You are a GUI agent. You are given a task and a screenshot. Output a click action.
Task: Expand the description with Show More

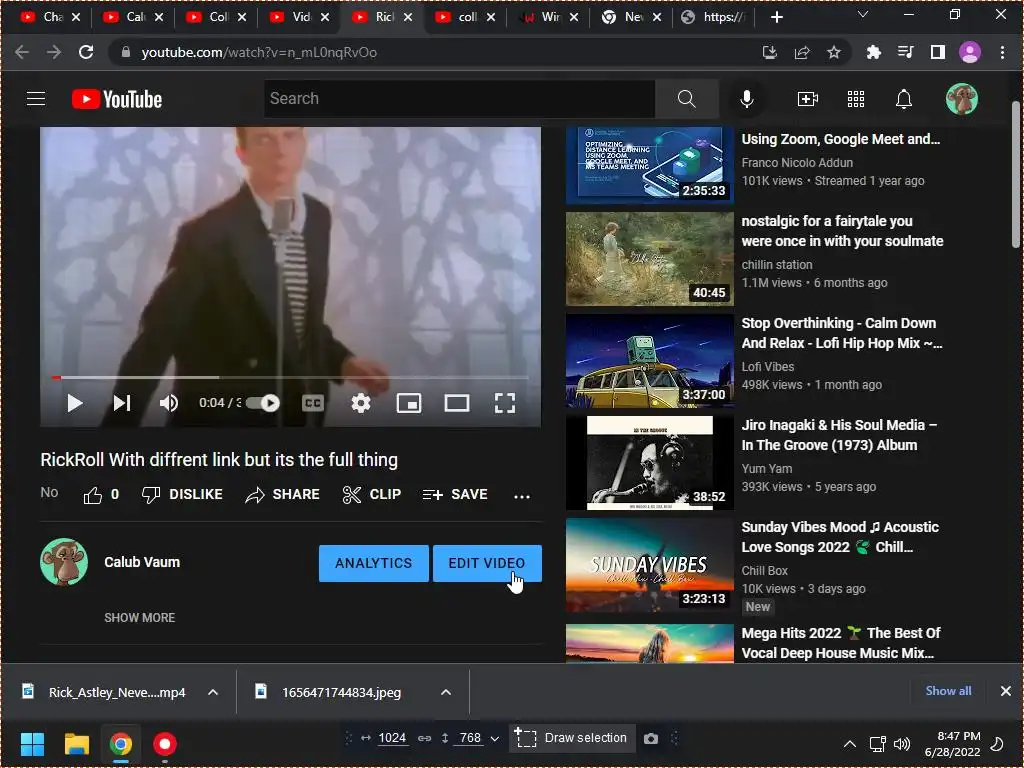[140, 617]
